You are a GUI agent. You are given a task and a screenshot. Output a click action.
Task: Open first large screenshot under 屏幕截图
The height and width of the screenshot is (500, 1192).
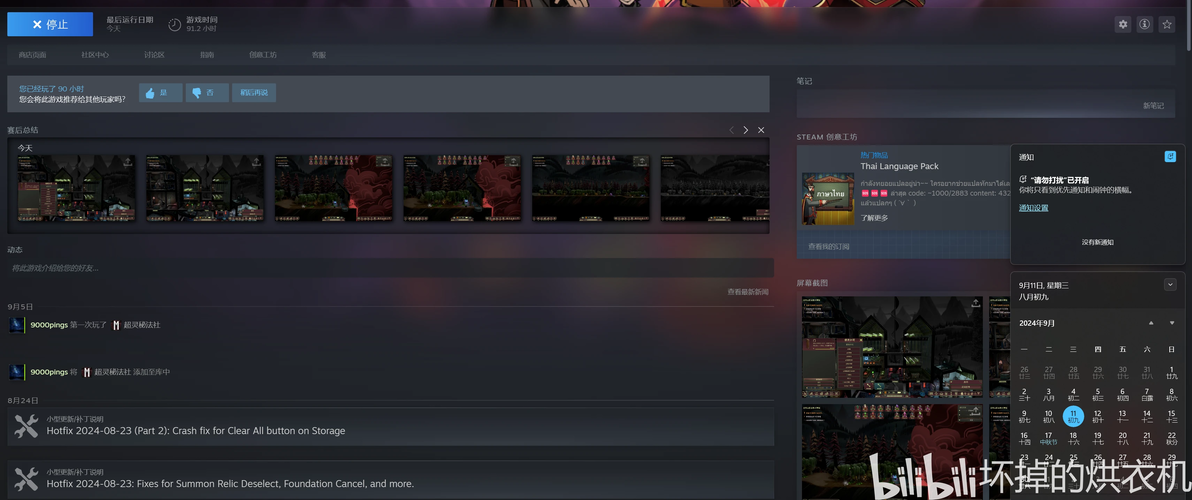892,347
